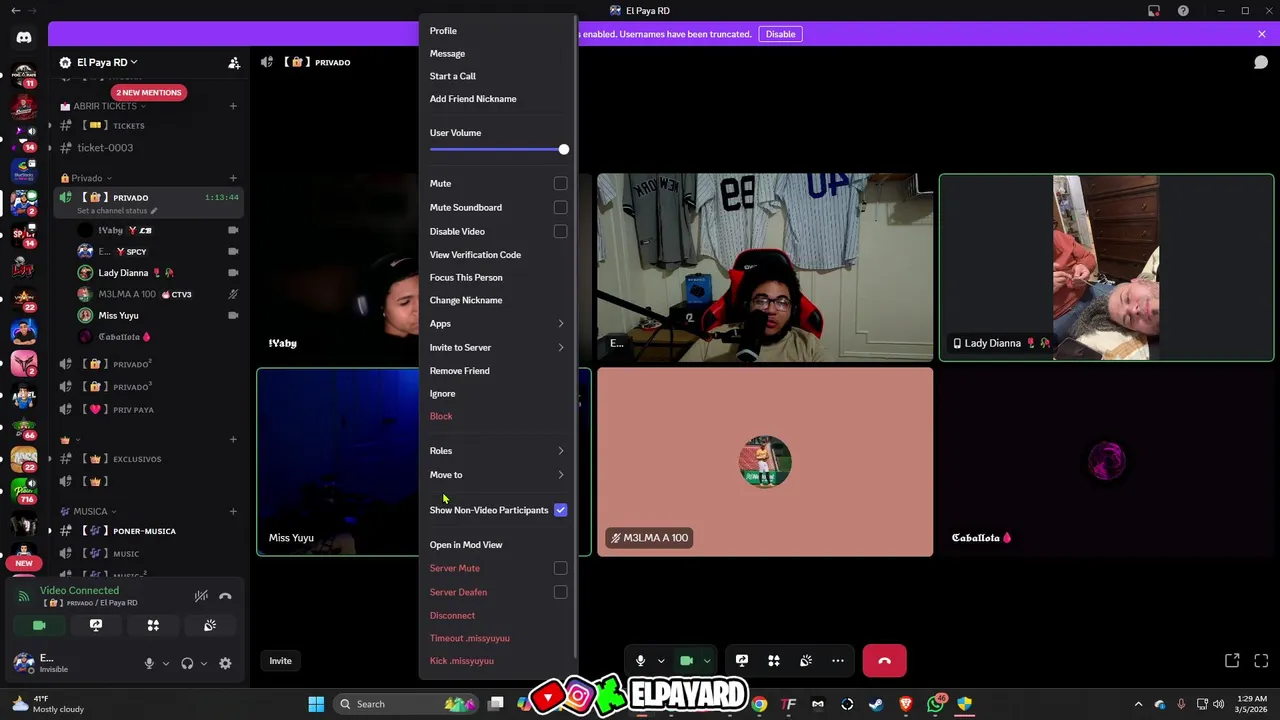Turn off camera in call control bar

tap(686, 661)
